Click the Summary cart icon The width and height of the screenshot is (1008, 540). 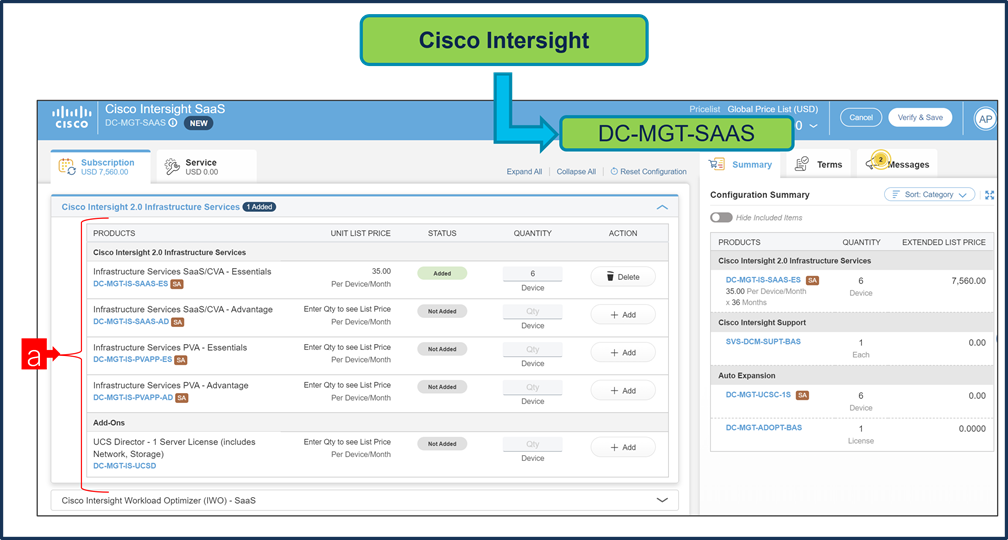[717, 165]
